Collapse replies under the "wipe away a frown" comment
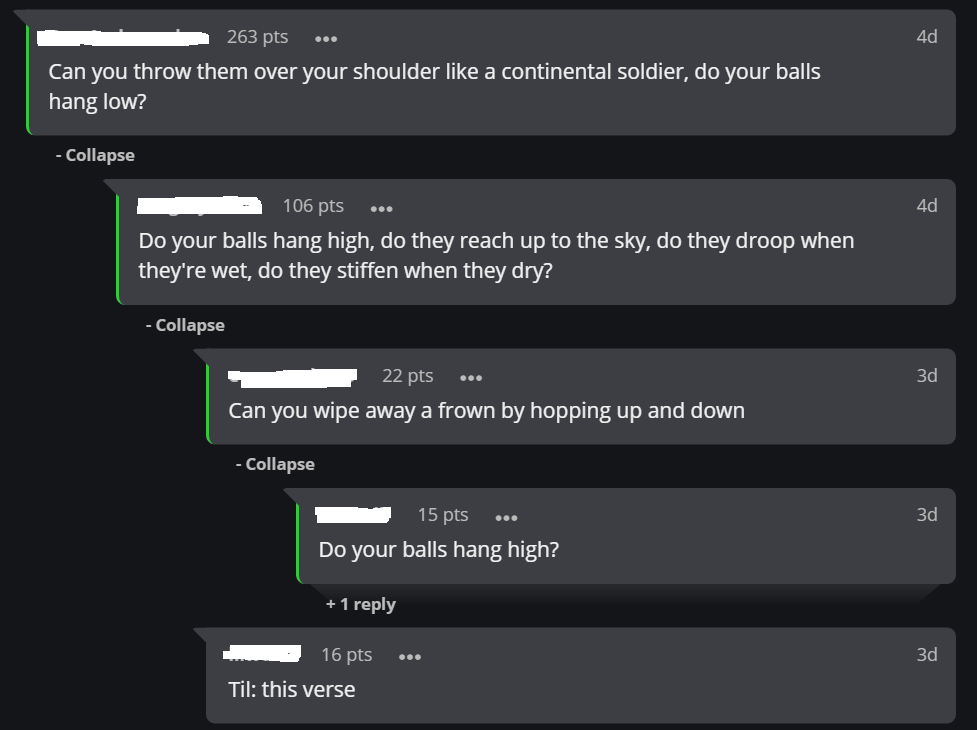This screenshot has height=730, width=977. [275, 464]
